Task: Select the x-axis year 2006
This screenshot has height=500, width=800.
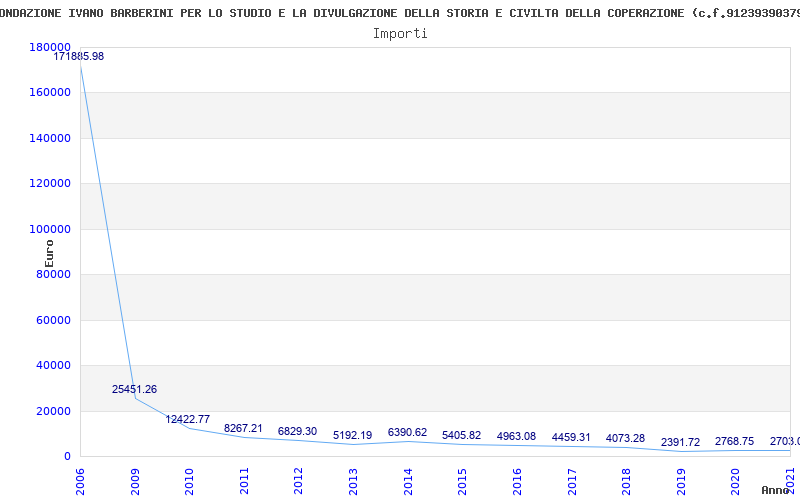Action: pos(80,481)
